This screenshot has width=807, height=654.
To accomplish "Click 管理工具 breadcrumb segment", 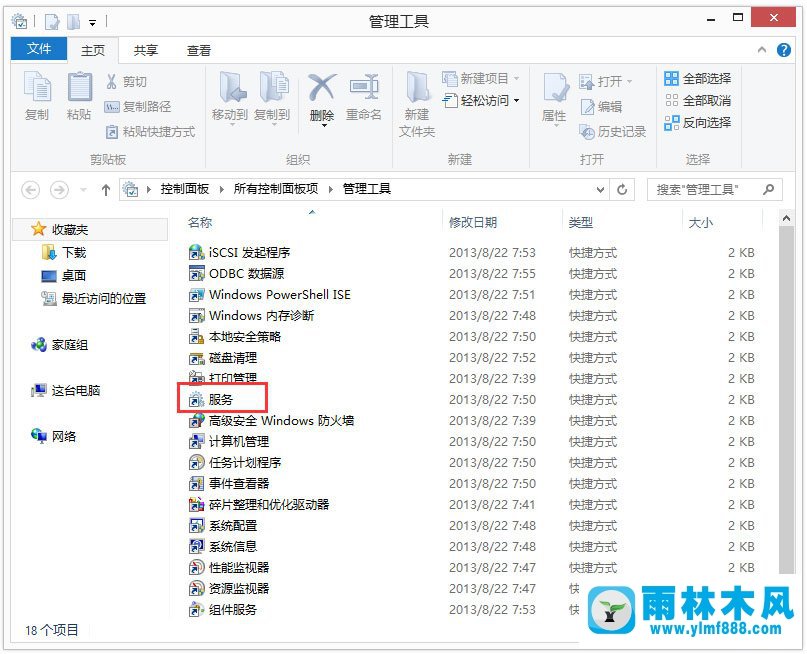I will (367, 189).
